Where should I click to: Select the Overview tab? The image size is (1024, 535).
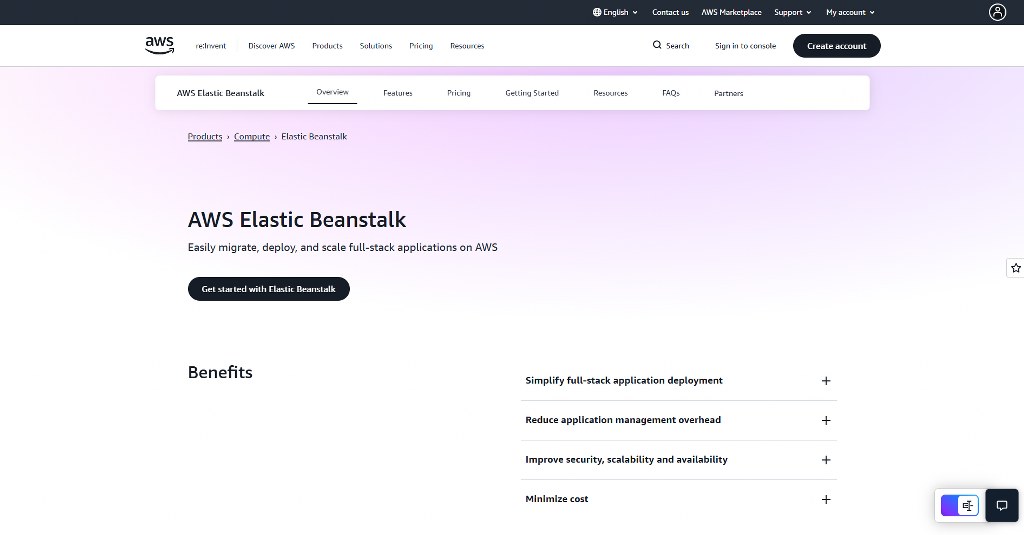pos(332,92)
